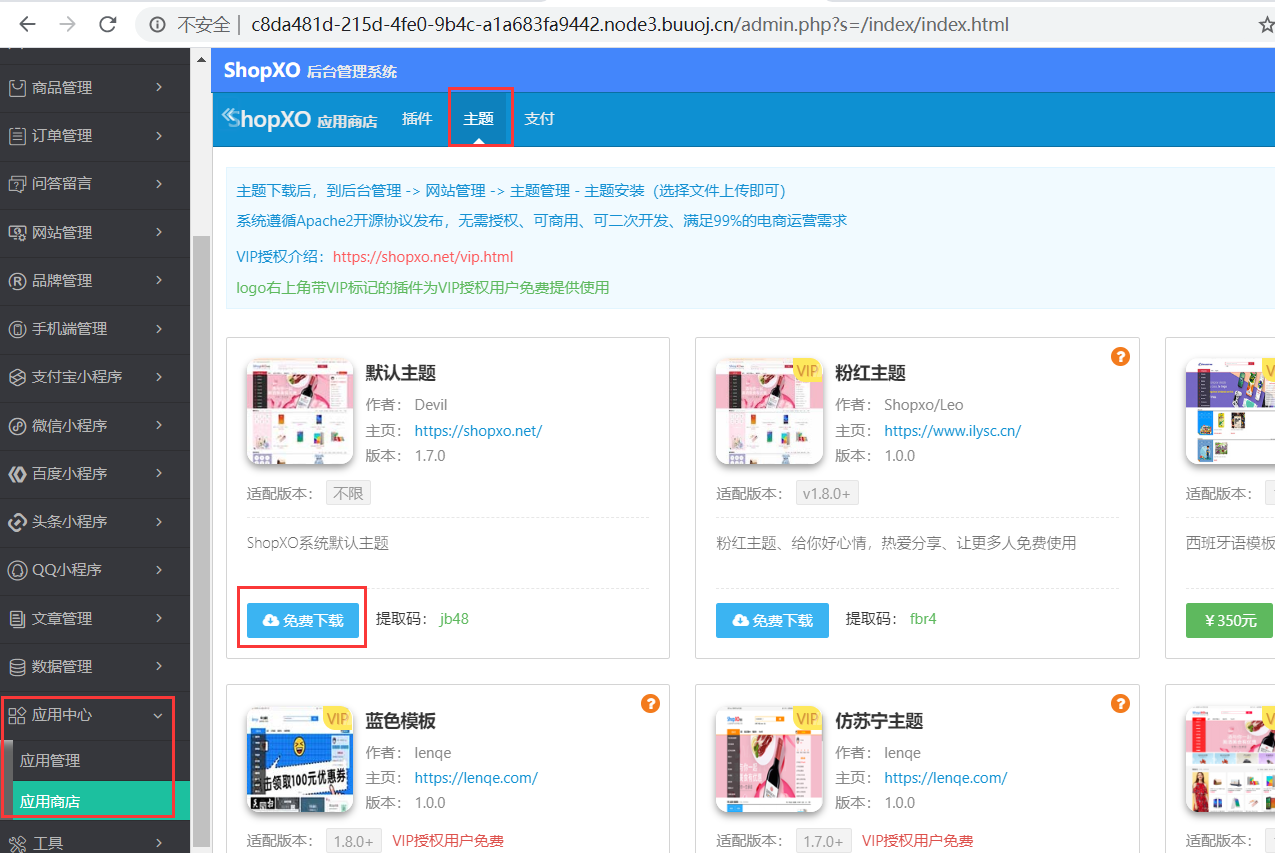Click the 免费下载 button for 默认主题
This screenshot has height=853, width=1275.
click(301, 620)
